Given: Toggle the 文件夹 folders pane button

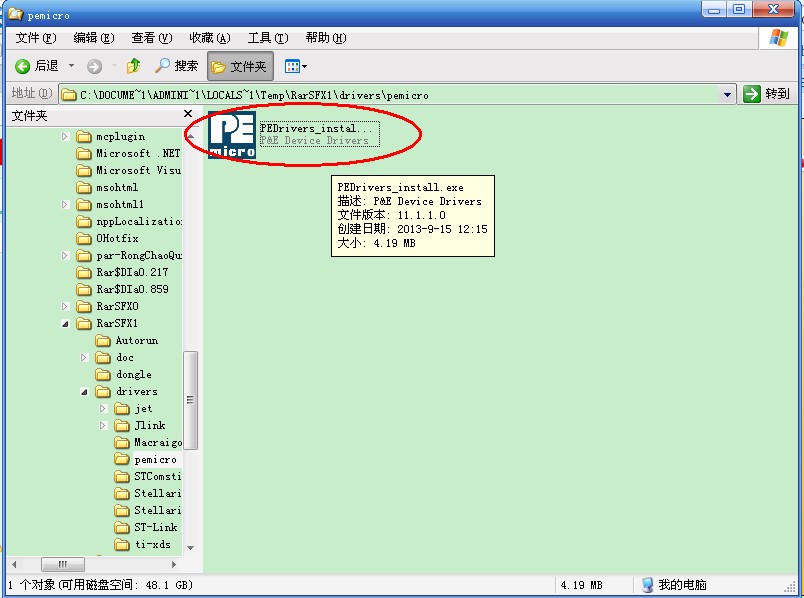Looking at the screenshot, I should tap(240, 66).
